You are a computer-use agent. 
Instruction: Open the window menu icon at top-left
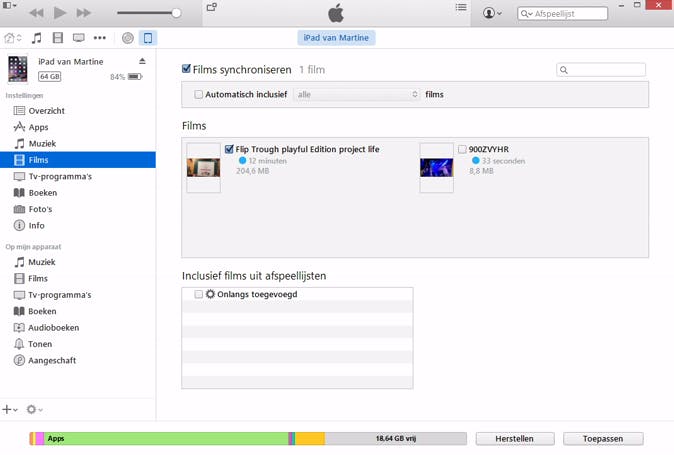[9, 5]
